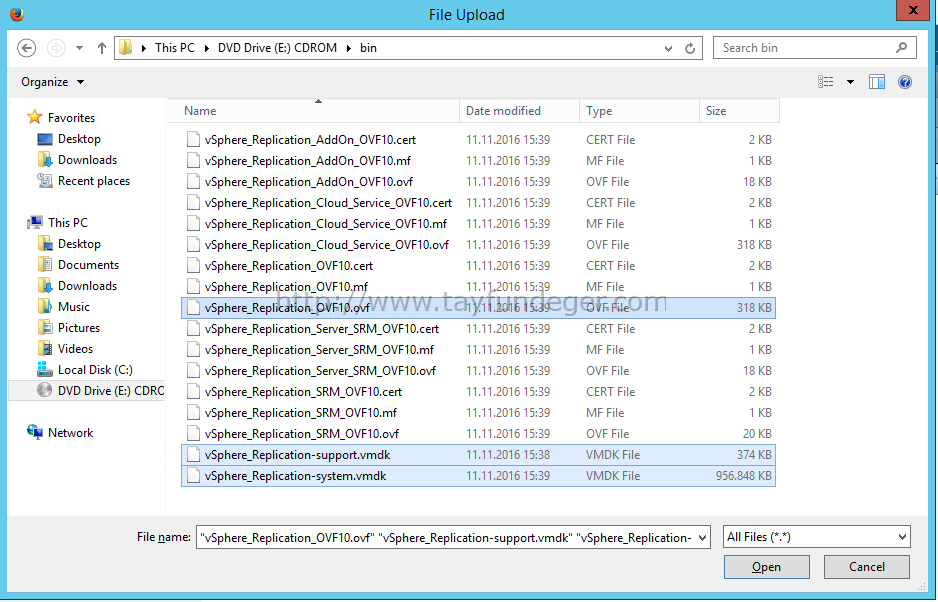938x602 pixels.
Task: Select file vSphere_Replication_Cloud_Service_OVF10.ovf
Action: click(479, 244)
